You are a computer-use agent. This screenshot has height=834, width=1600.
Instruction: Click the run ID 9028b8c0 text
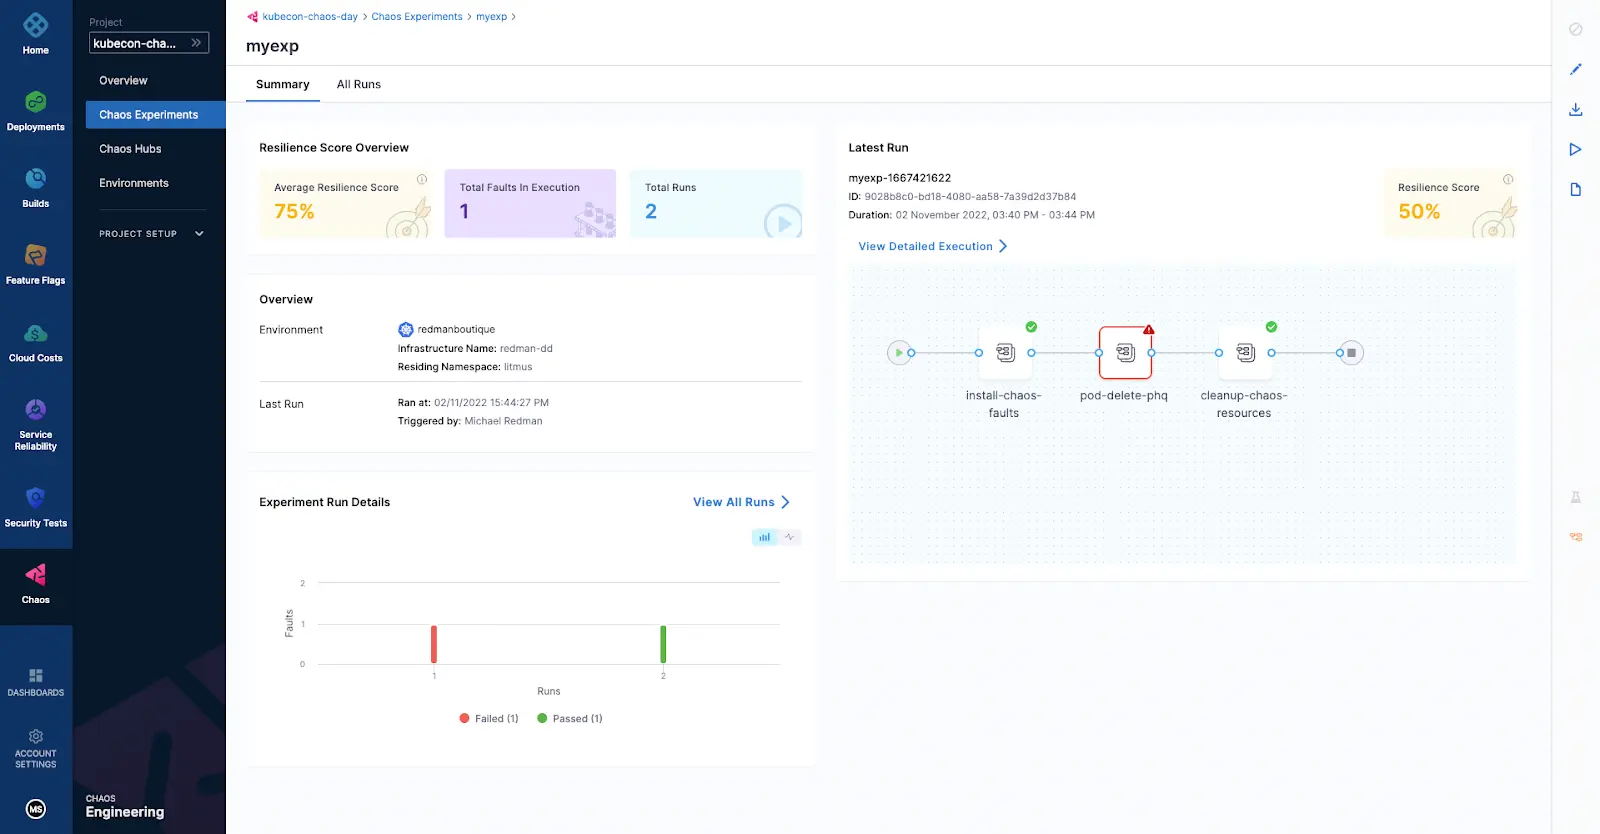970,196
